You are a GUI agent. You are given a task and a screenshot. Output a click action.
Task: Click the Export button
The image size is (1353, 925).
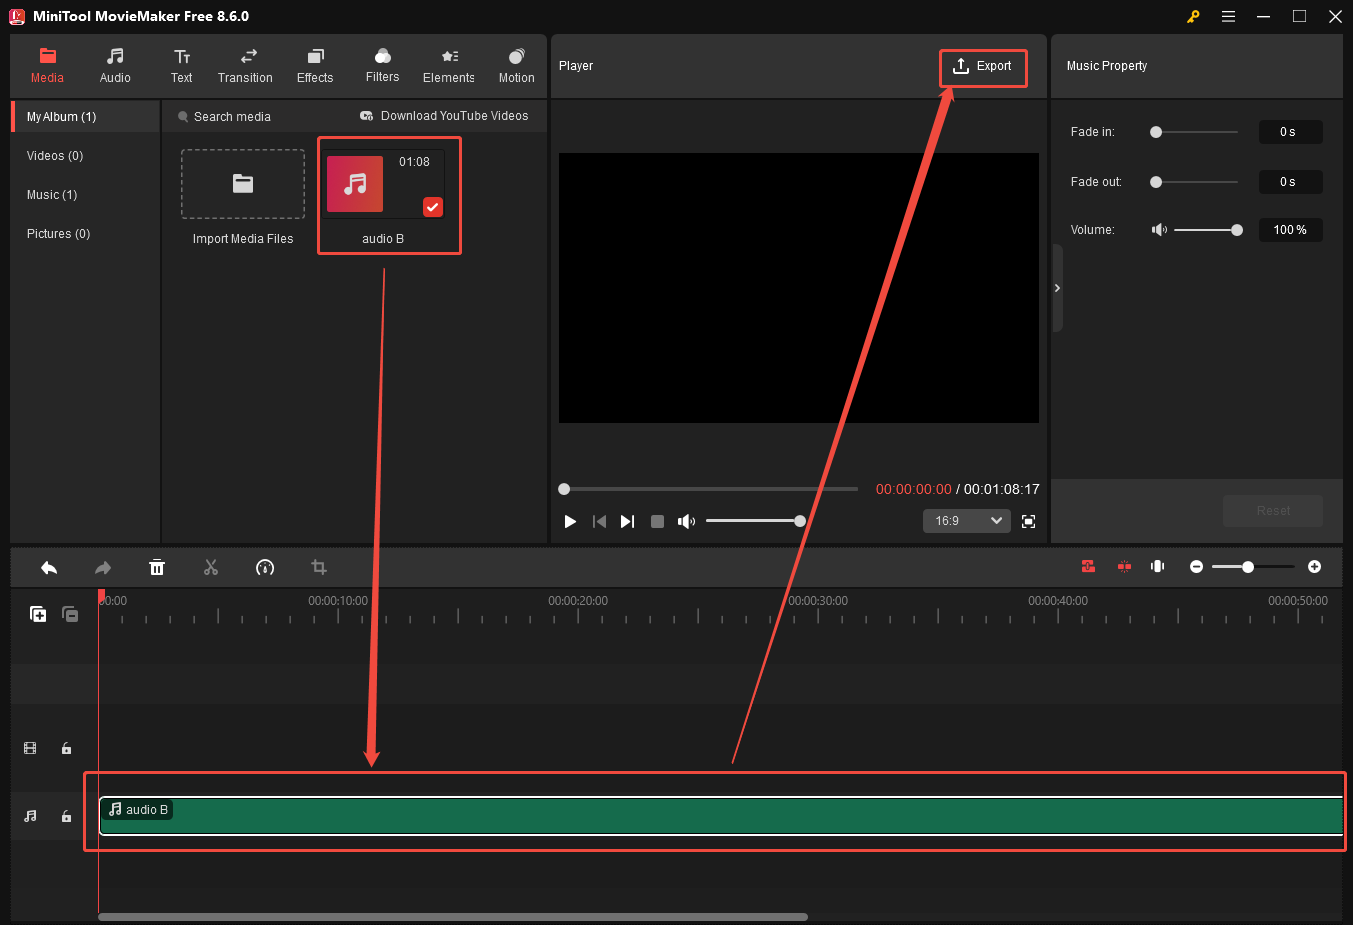[983, 66]
